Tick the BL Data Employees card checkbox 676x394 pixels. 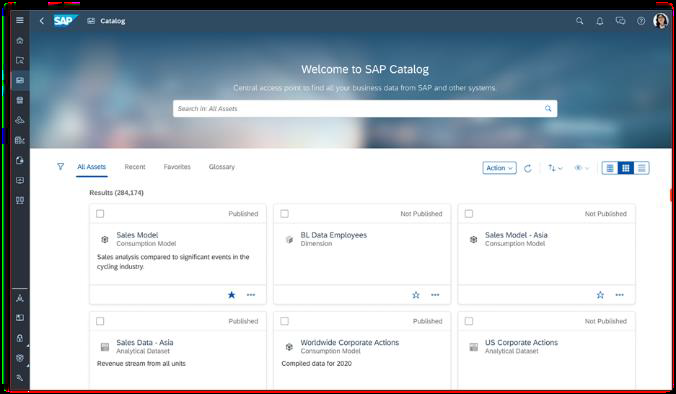coord(285,214)
